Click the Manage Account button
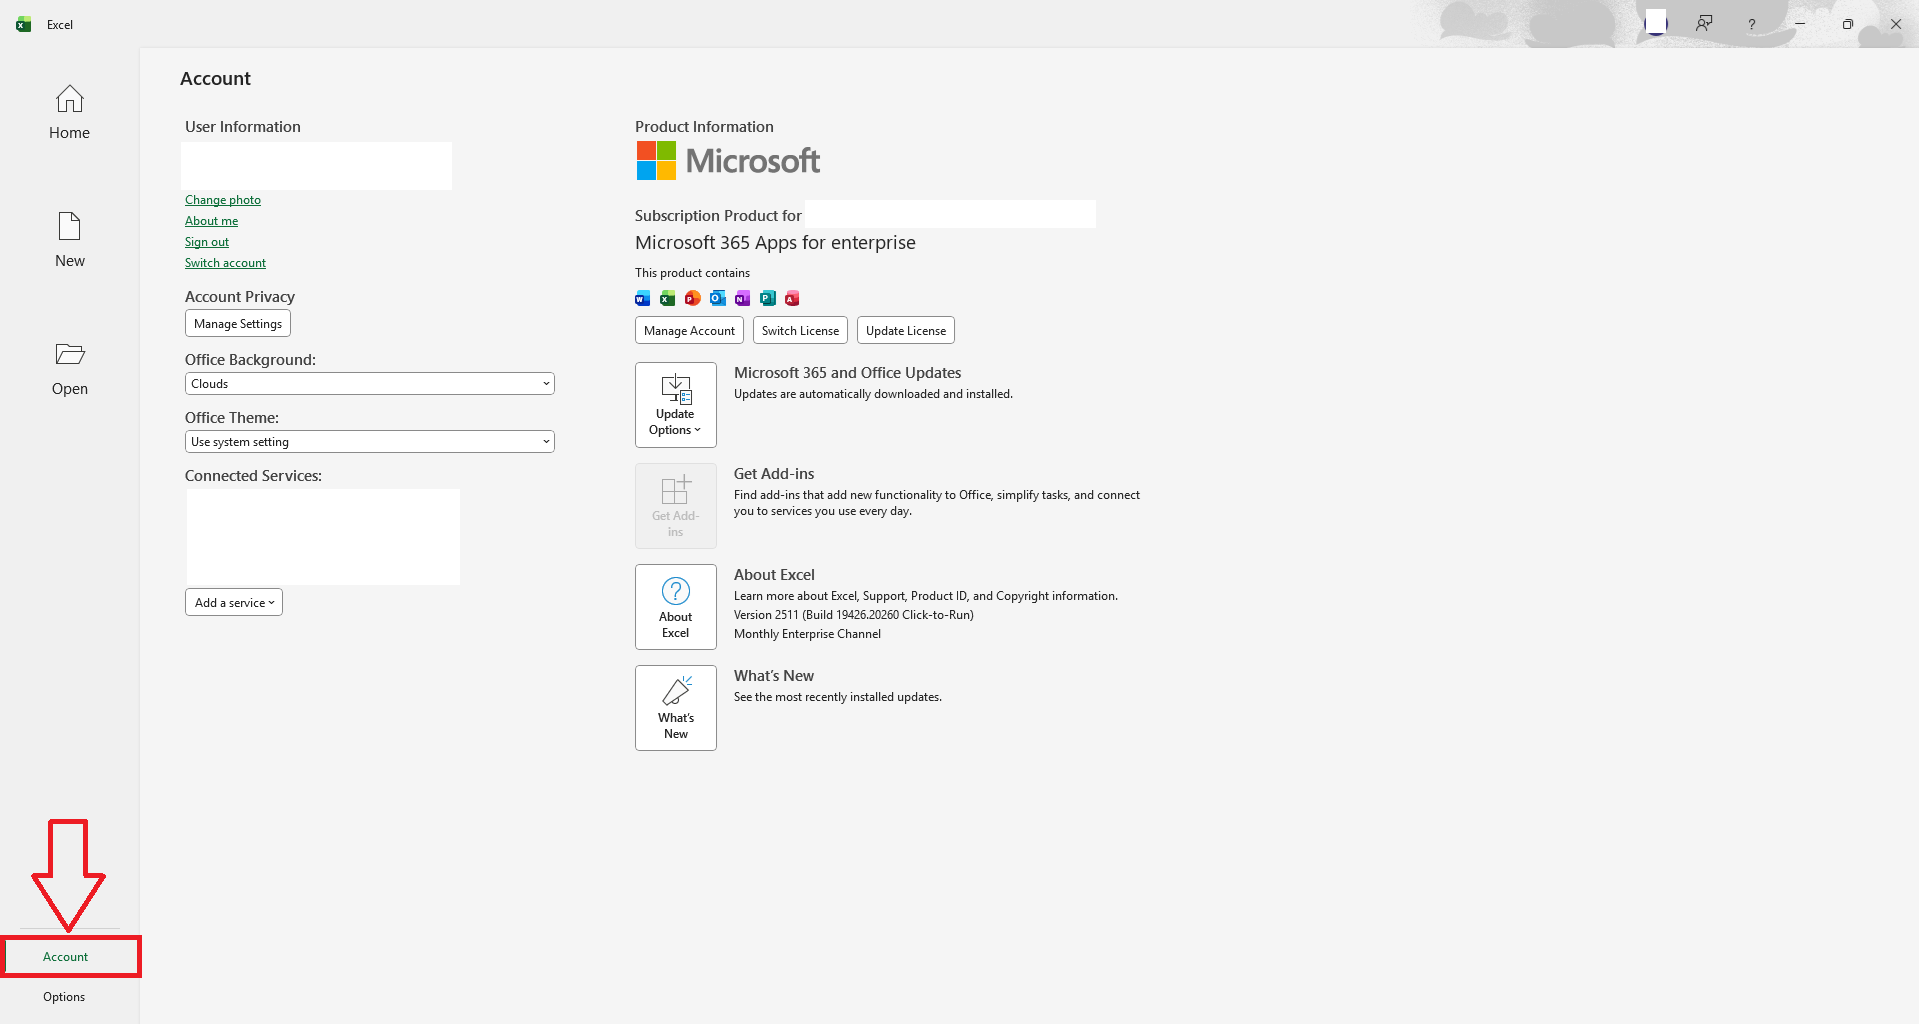This screenshot has height=1024, width=1919. pos(689,331)
